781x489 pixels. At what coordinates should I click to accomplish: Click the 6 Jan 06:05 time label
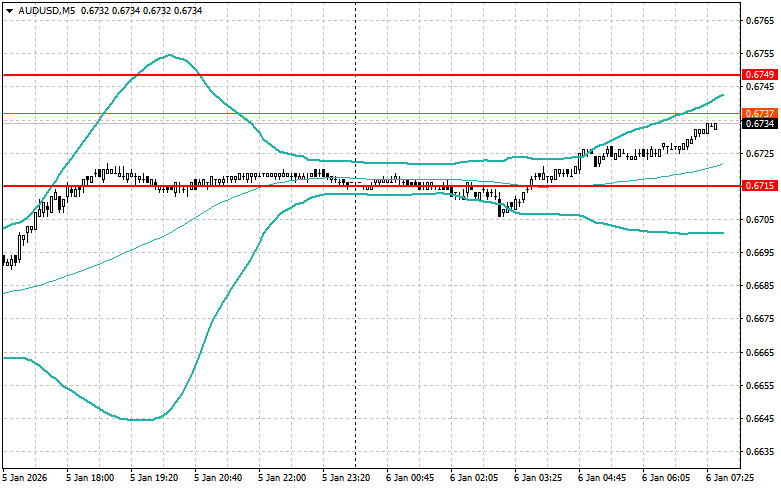pyautogui.click(x=665, y=478)
